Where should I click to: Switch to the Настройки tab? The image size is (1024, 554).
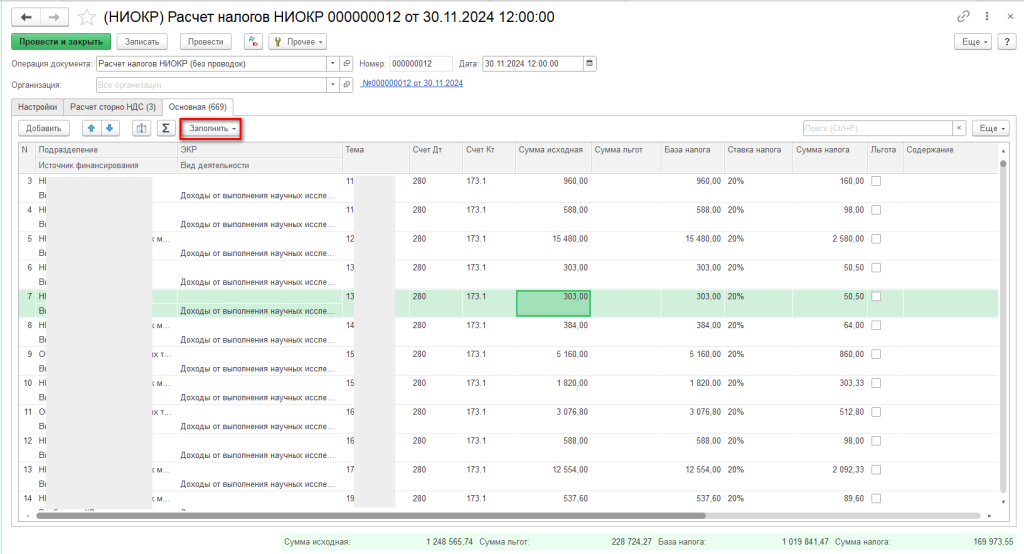pos(36,106)
